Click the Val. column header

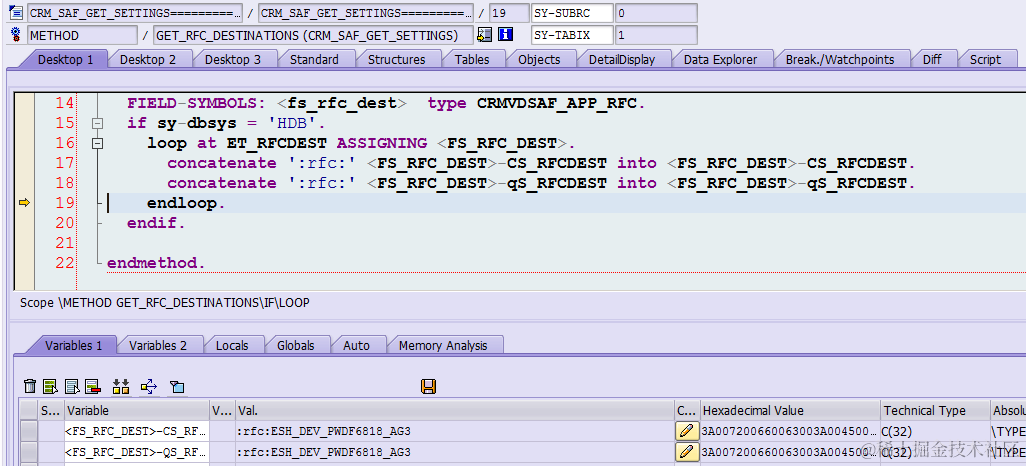click(x=455, y=410)
